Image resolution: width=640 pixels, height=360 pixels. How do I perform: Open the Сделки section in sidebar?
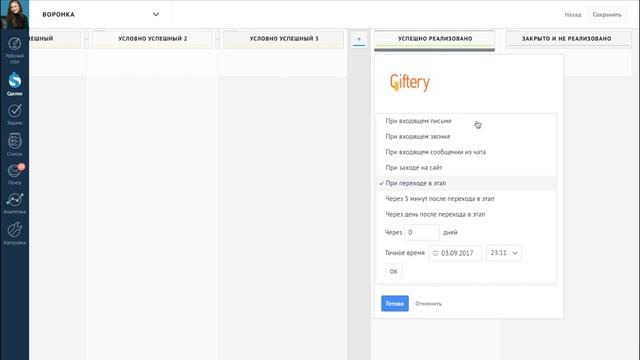(14, 84)
